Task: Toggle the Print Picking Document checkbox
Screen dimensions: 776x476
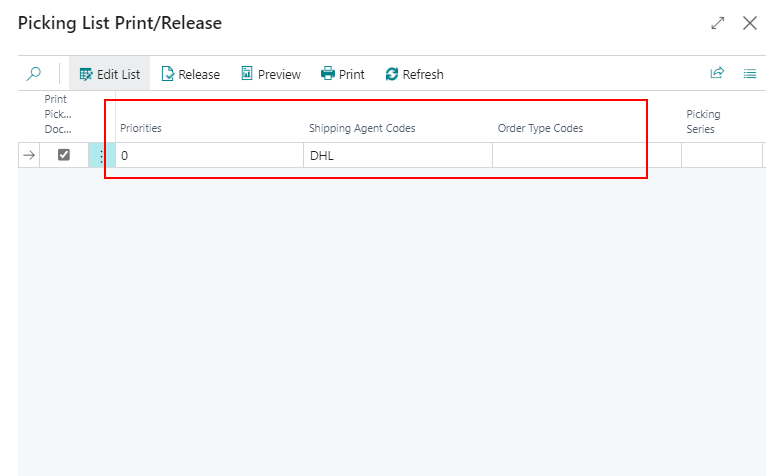Action: [64, 155]
